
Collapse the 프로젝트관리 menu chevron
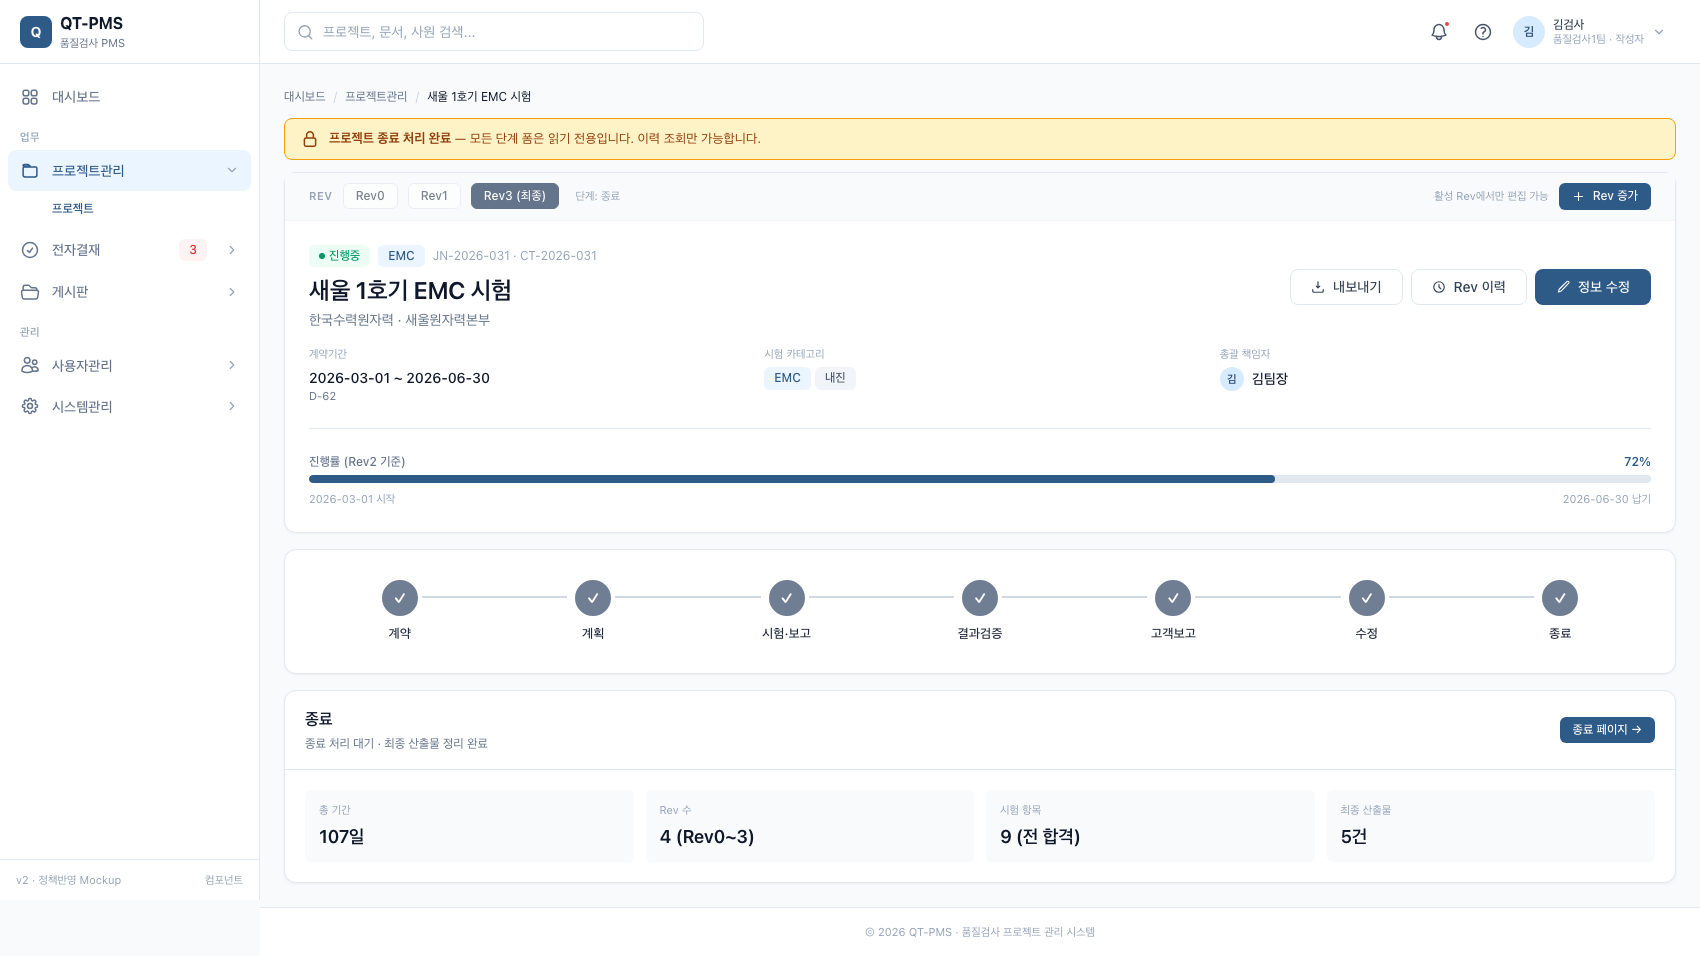tap(232, 171)
